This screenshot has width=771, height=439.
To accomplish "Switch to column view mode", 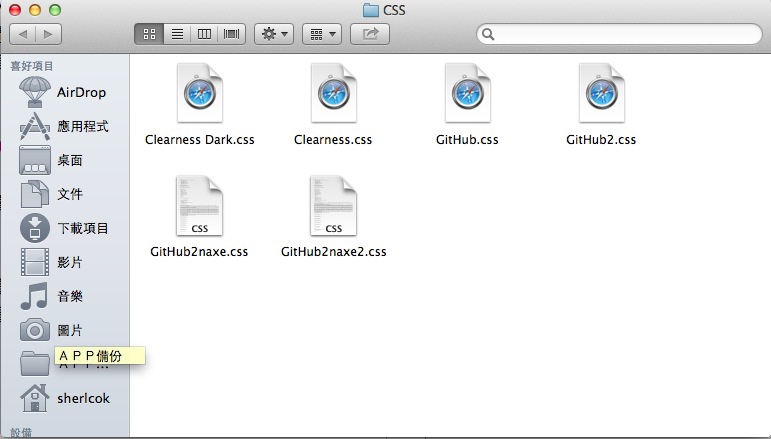I will pyautogui.click(x=204, y=34).
